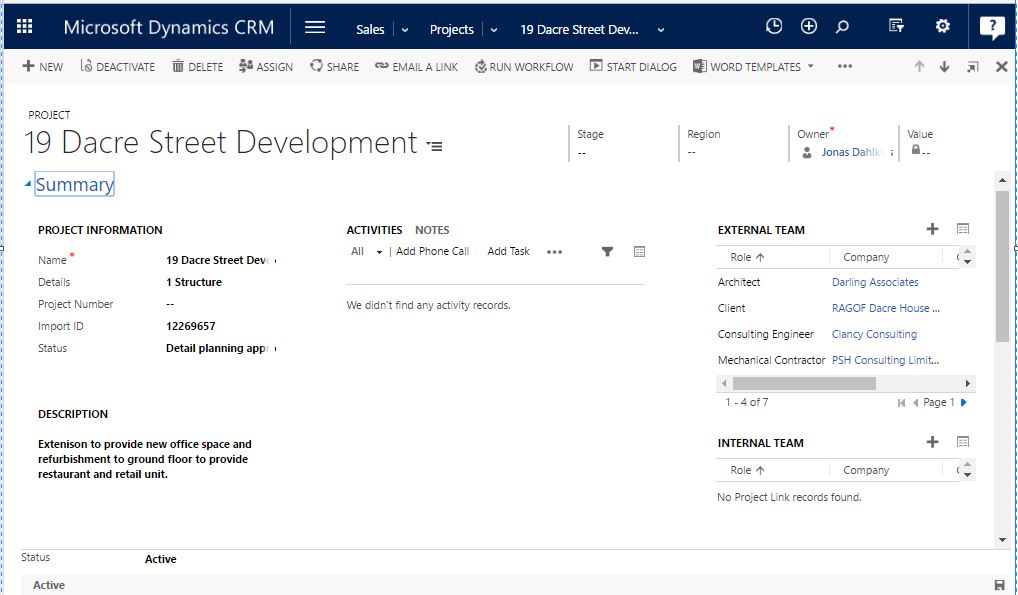Open the form selector beside project title
Viewport: 1018px width, 595px height.
pos(434,146)
